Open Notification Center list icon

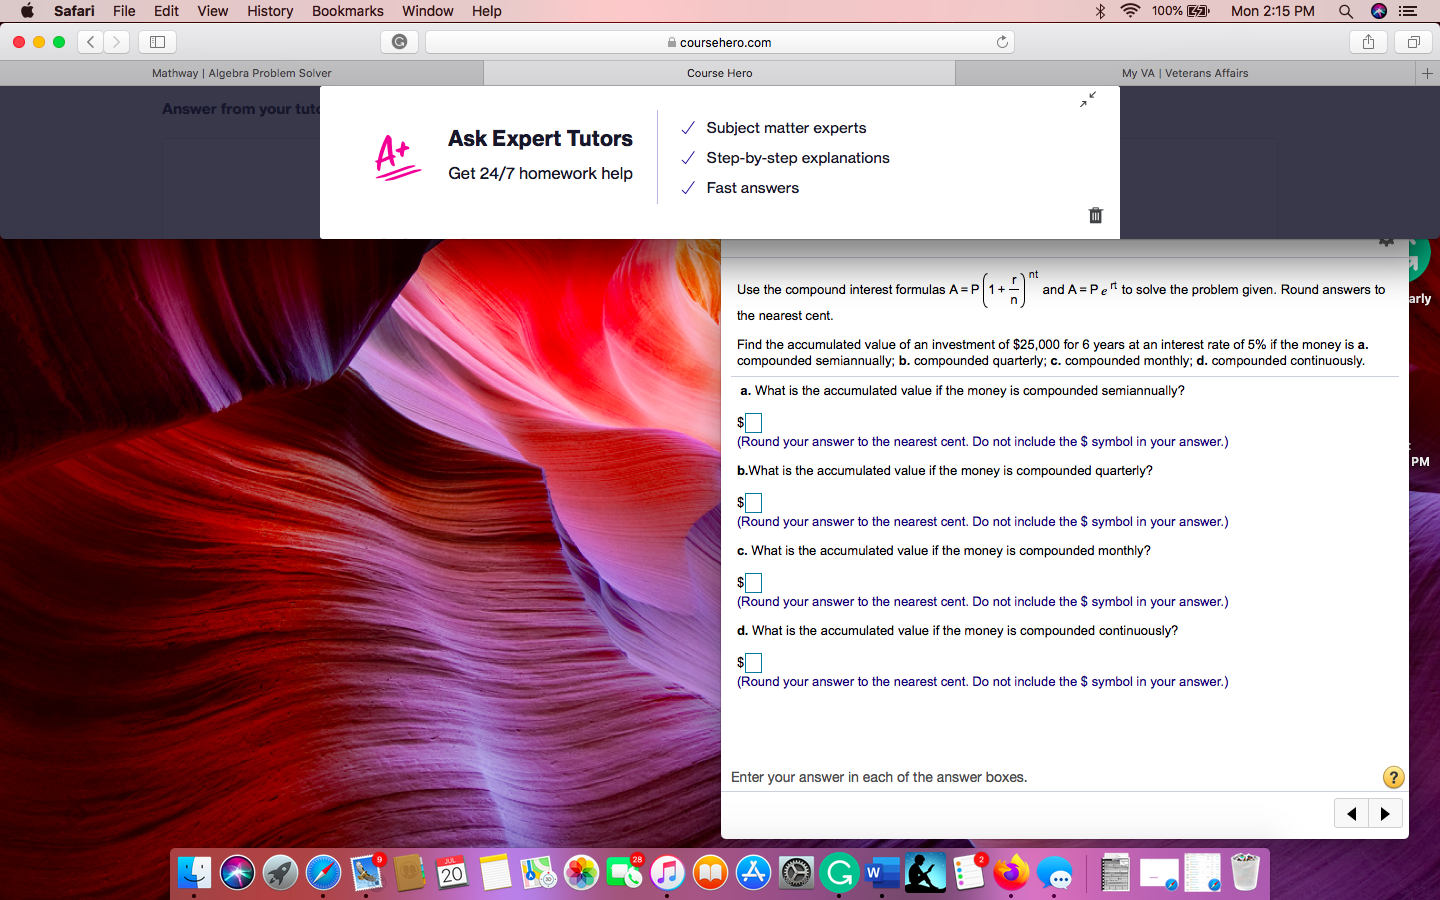tap(1408, 11)
